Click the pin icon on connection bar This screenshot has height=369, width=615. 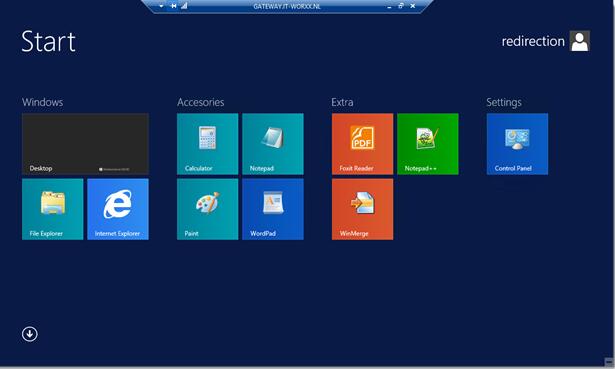[173, 6]
